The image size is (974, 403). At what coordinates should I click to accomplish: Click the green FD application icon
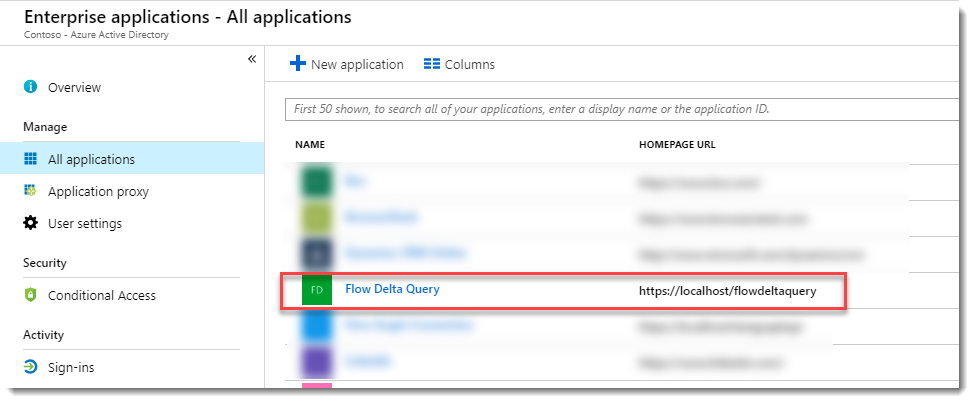(x=317, y=290)
